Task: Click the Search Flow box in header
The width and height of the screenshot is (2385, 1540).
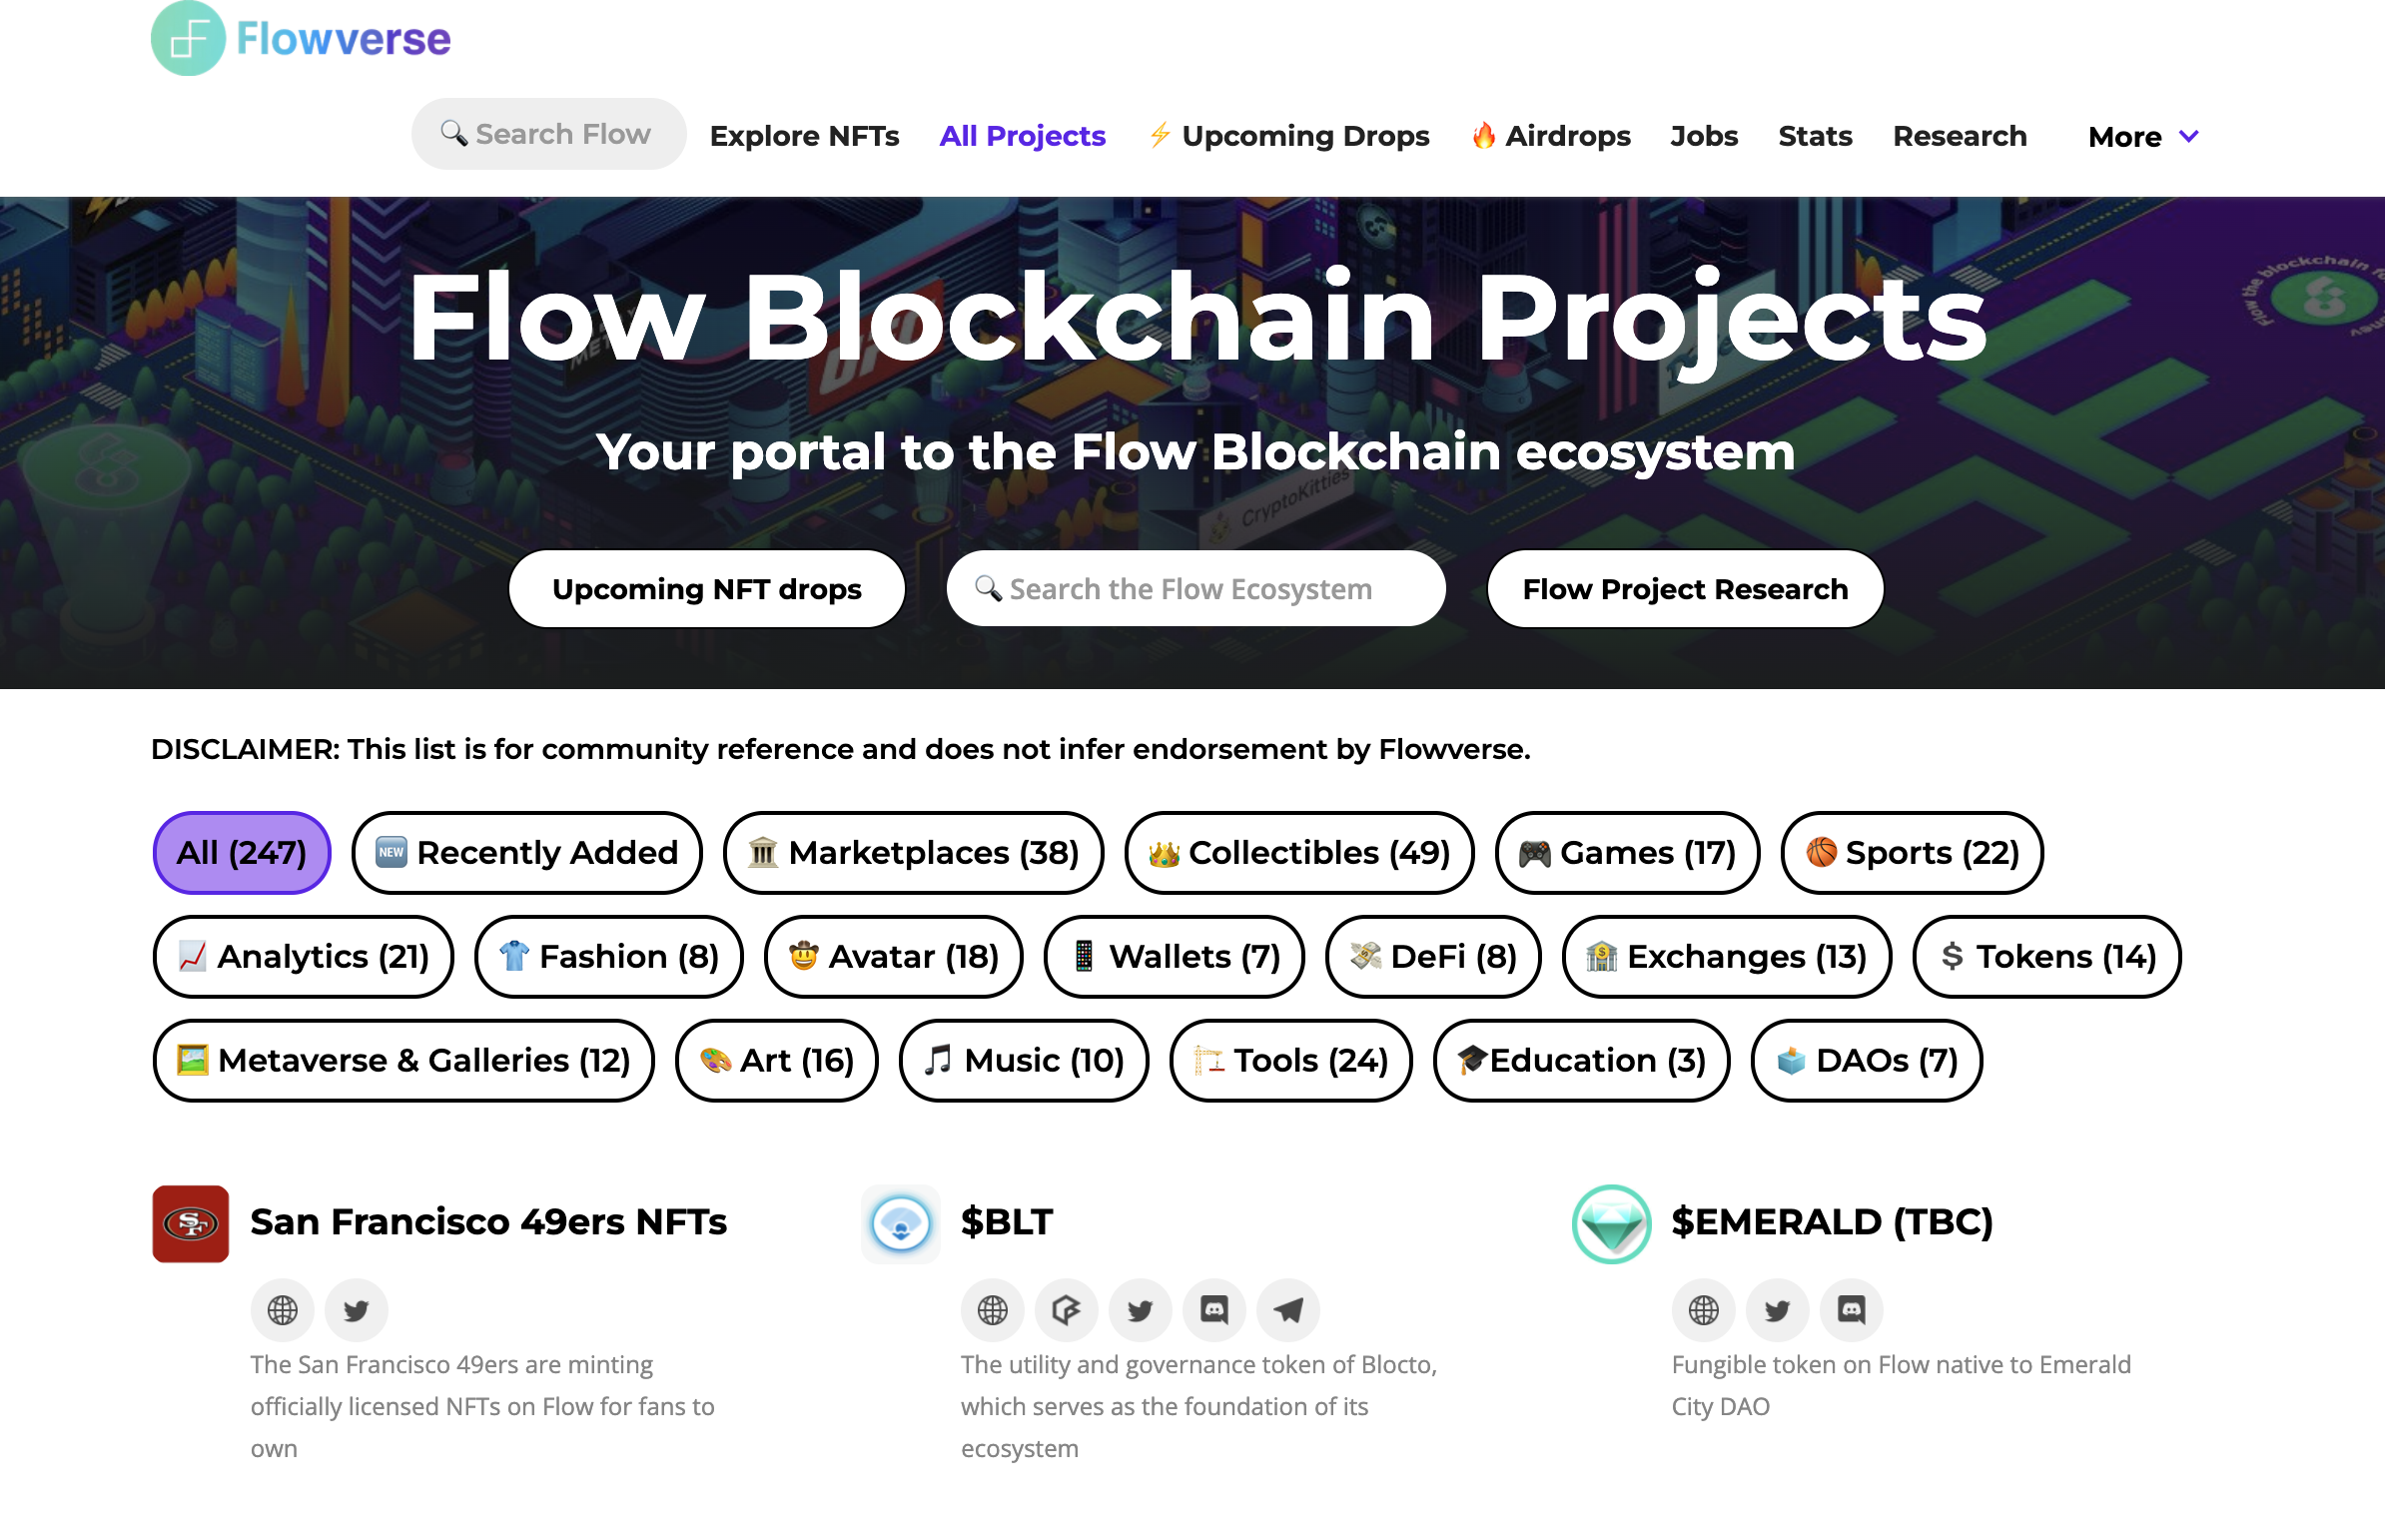Action: pyautogui.click(x=549, y=134)
